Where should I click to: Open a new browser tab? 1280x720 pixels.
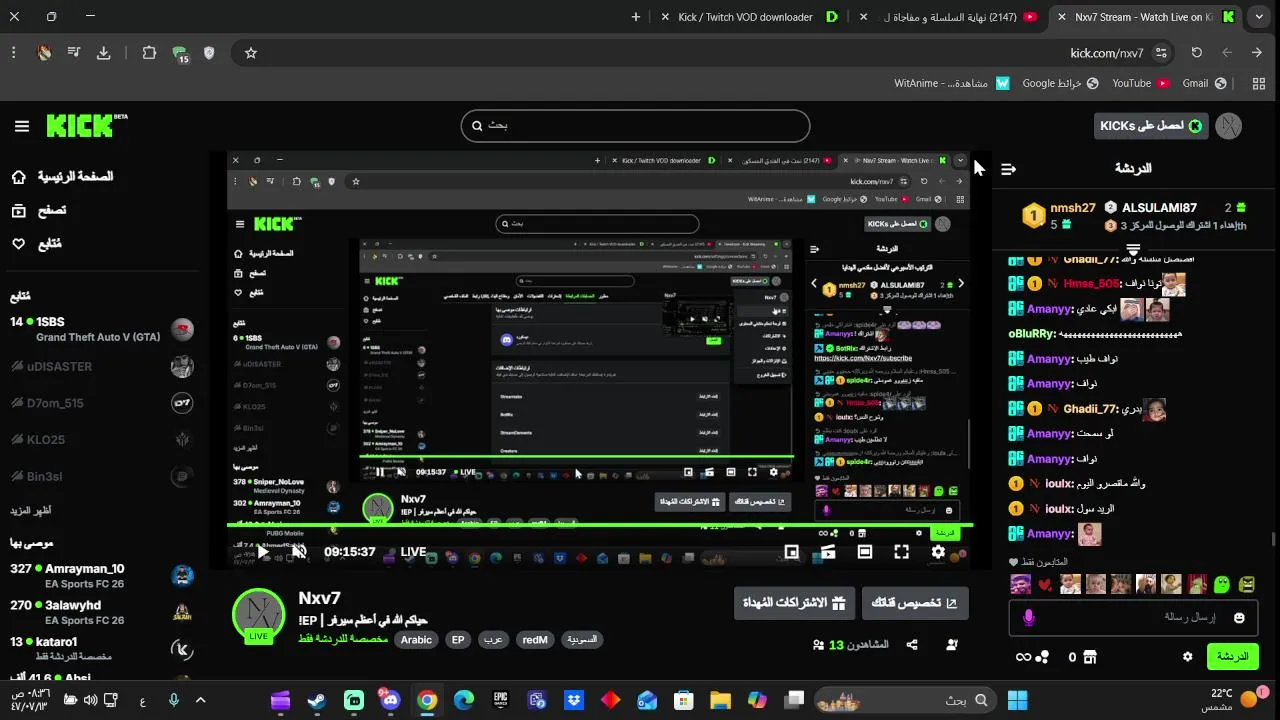tap(635, 17)
